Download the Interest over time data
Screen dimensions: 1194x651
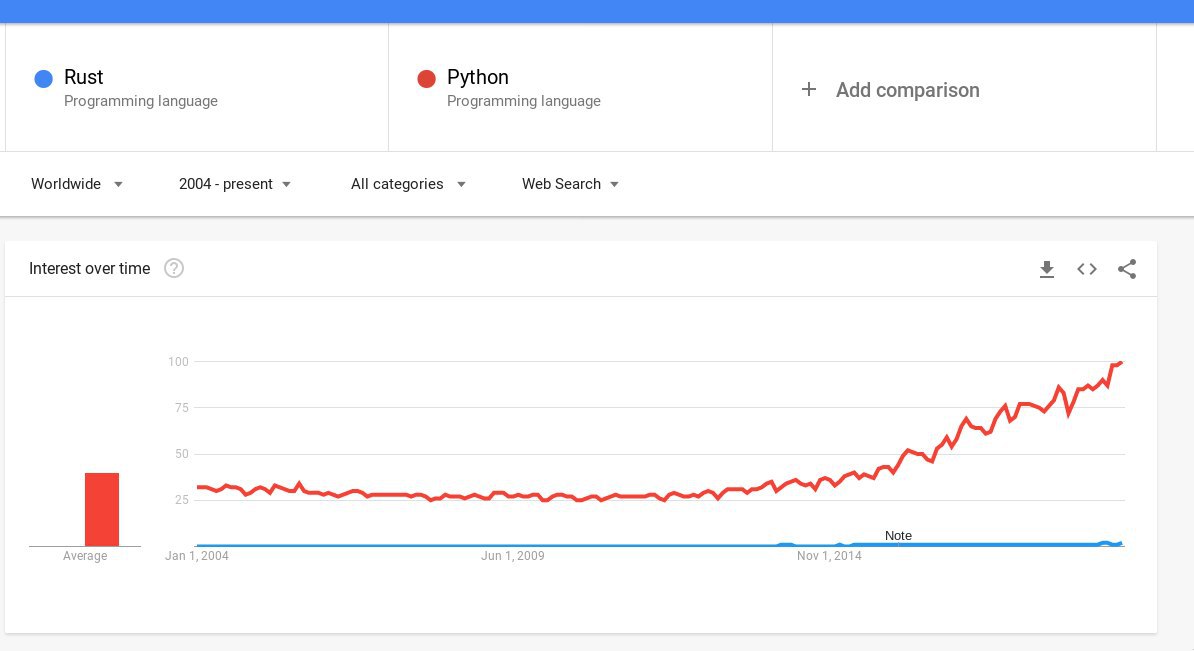[1047, 269]
